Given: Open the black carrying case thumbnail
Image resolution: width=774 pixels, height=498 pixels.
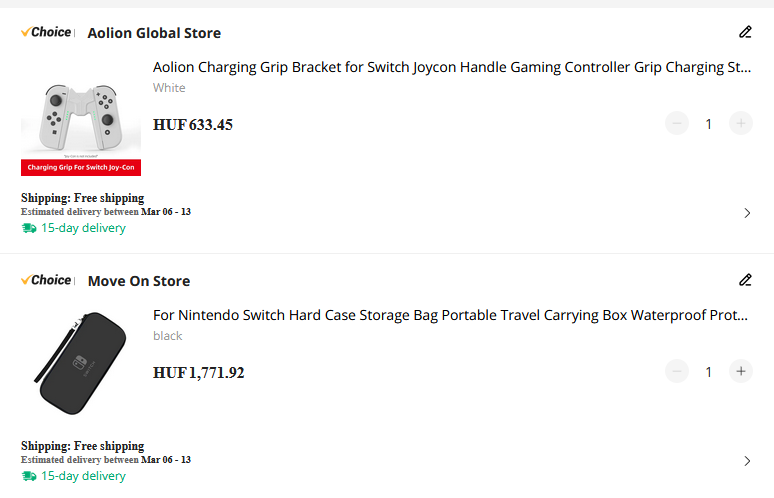Looking at the screenshot, I should [x=81, y=365].
